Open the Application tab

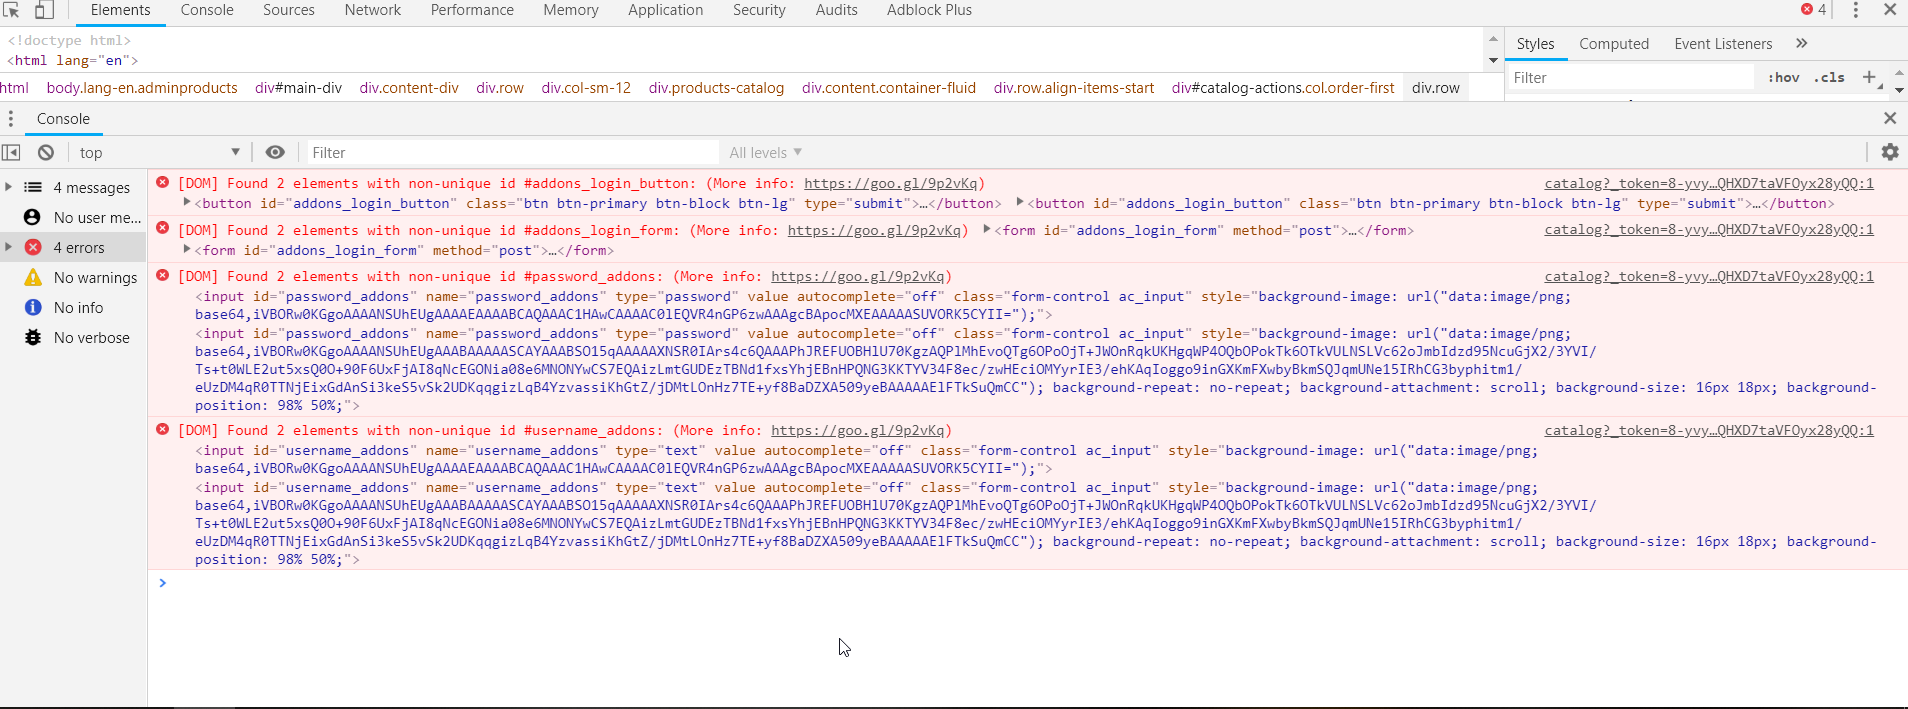(x=666, y=10)
